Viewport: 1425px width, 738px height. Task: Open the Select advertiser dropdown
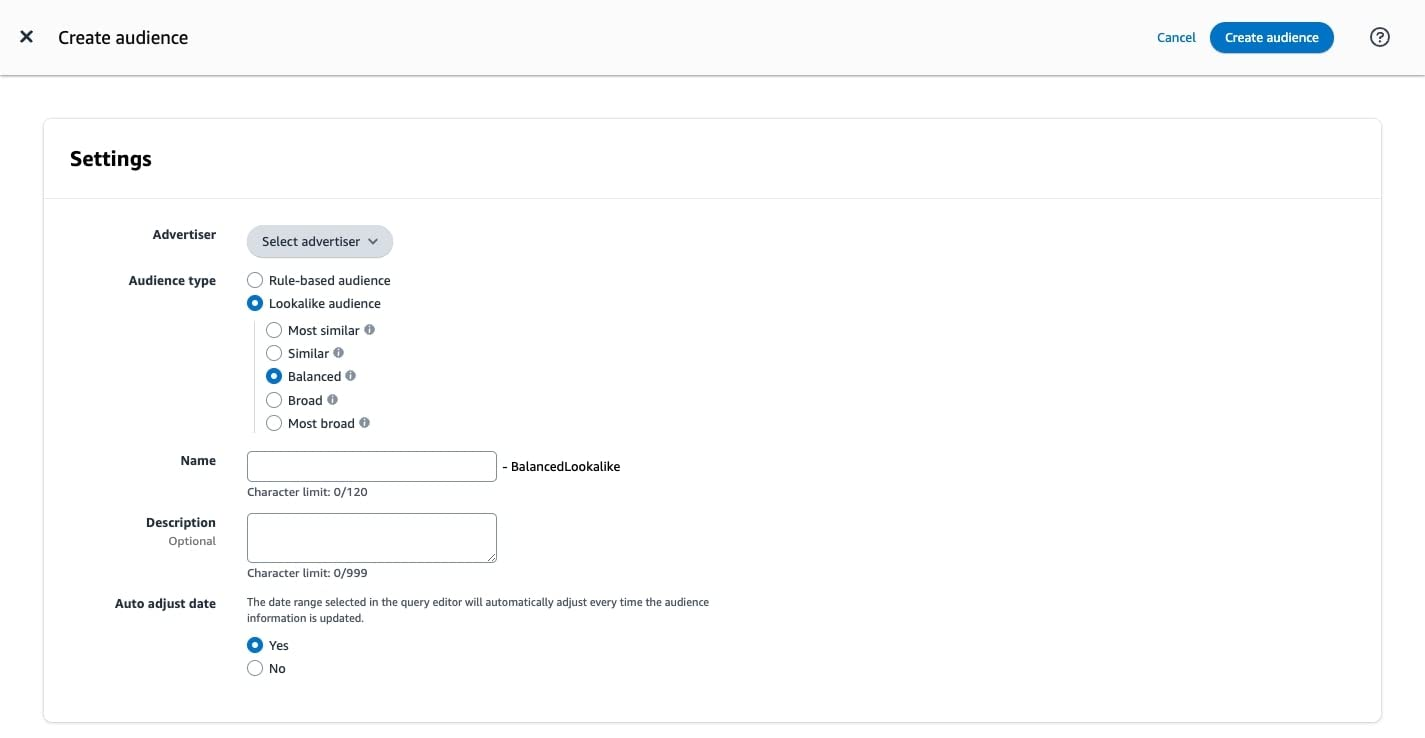[x=320, y=241]
